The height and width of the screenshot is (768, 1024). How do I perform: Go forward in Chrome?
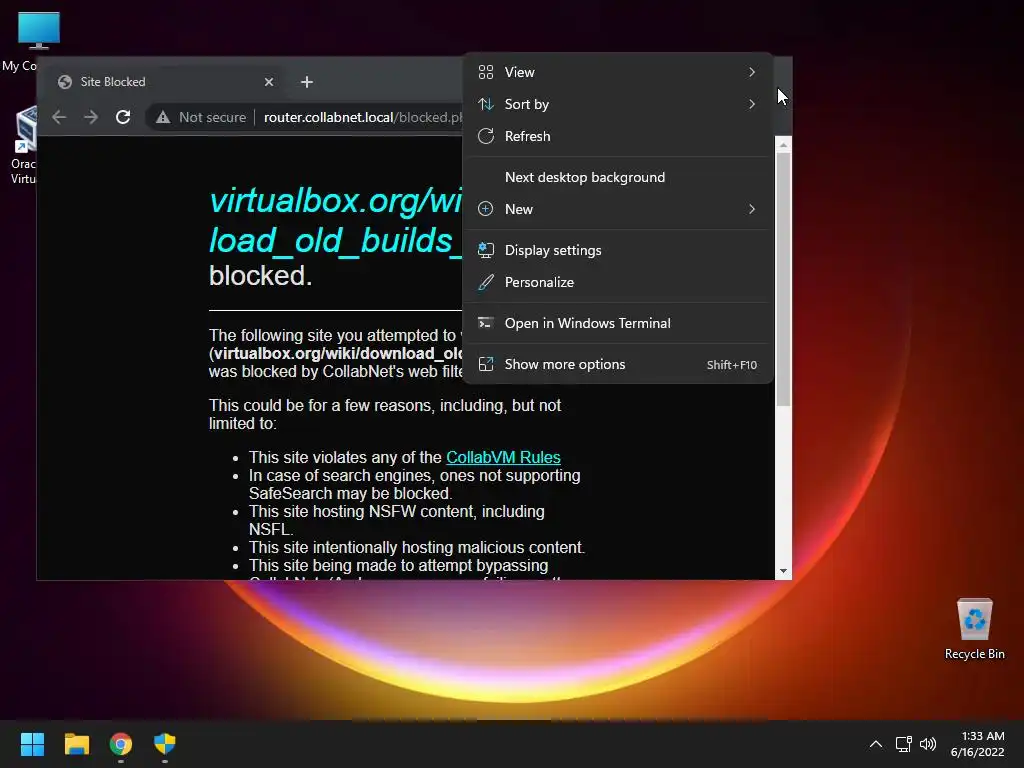[91, 117]
